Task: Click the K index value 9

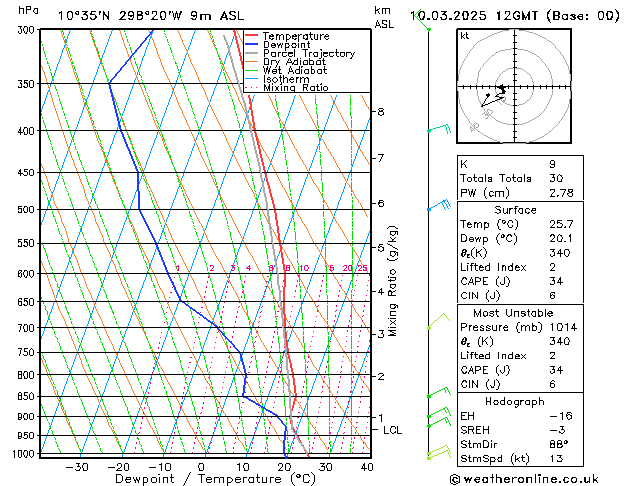Action: coord(552,164)
